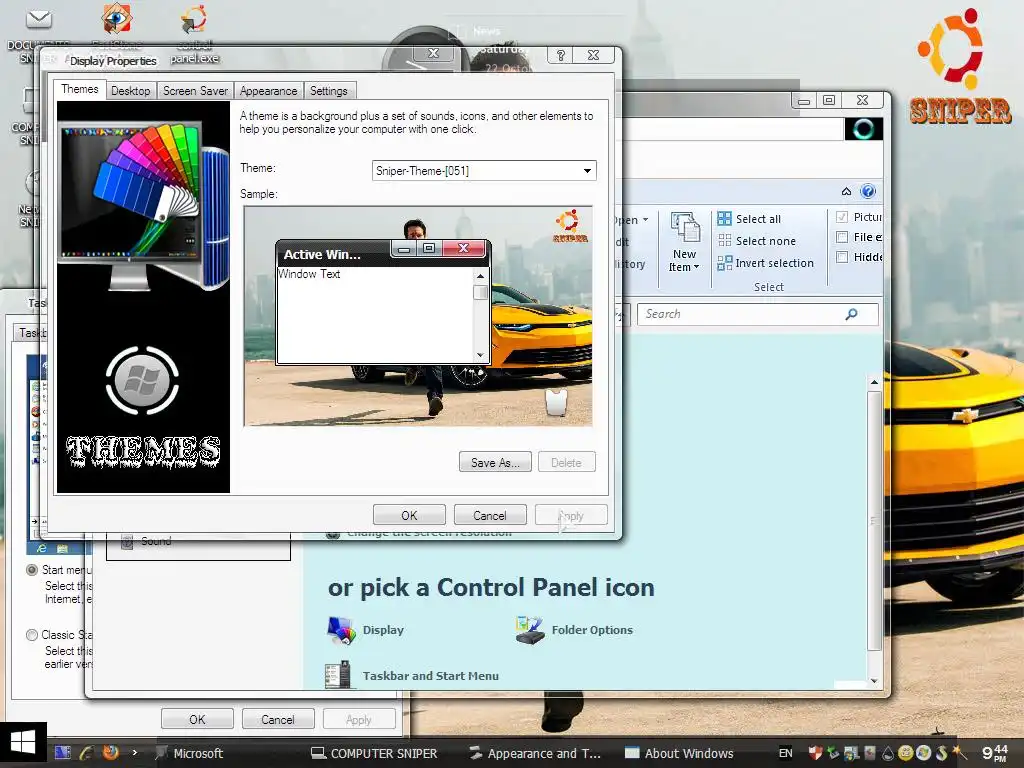Open the Display control panel link
1024x768 pixels.
[383, 630]
